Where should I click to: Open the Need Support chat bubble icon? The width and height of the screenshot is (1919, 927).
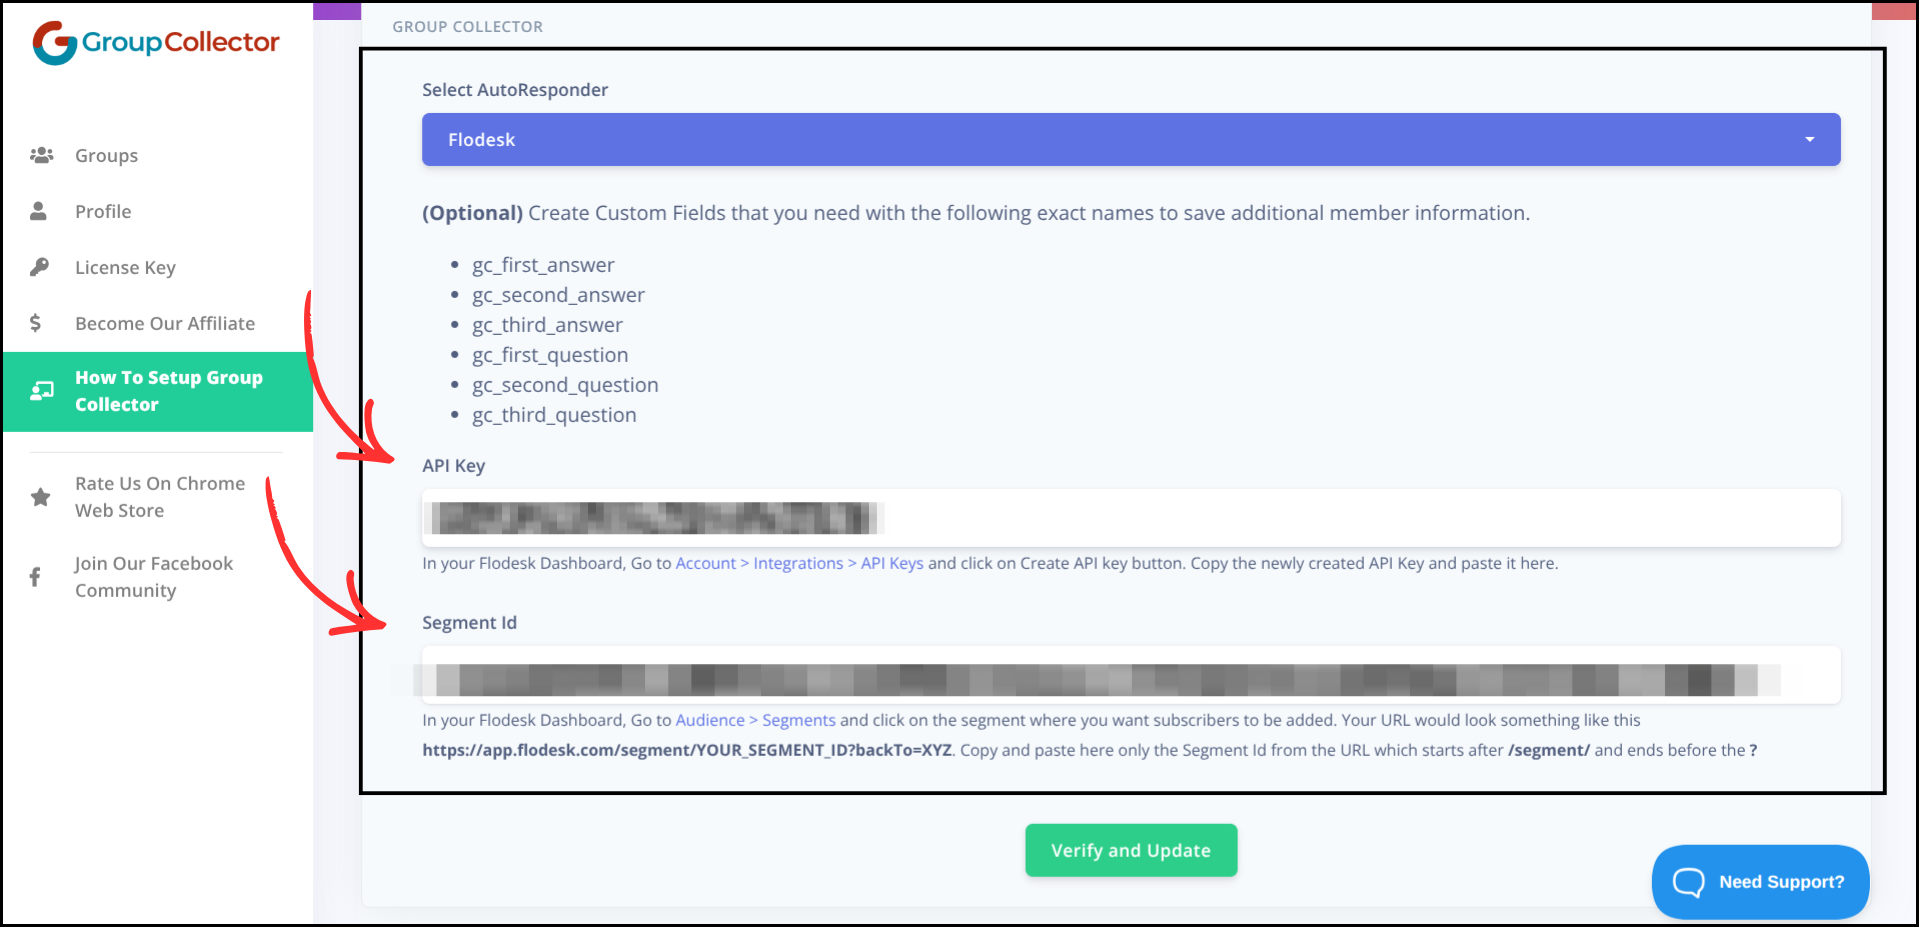tap(1688, 882)
